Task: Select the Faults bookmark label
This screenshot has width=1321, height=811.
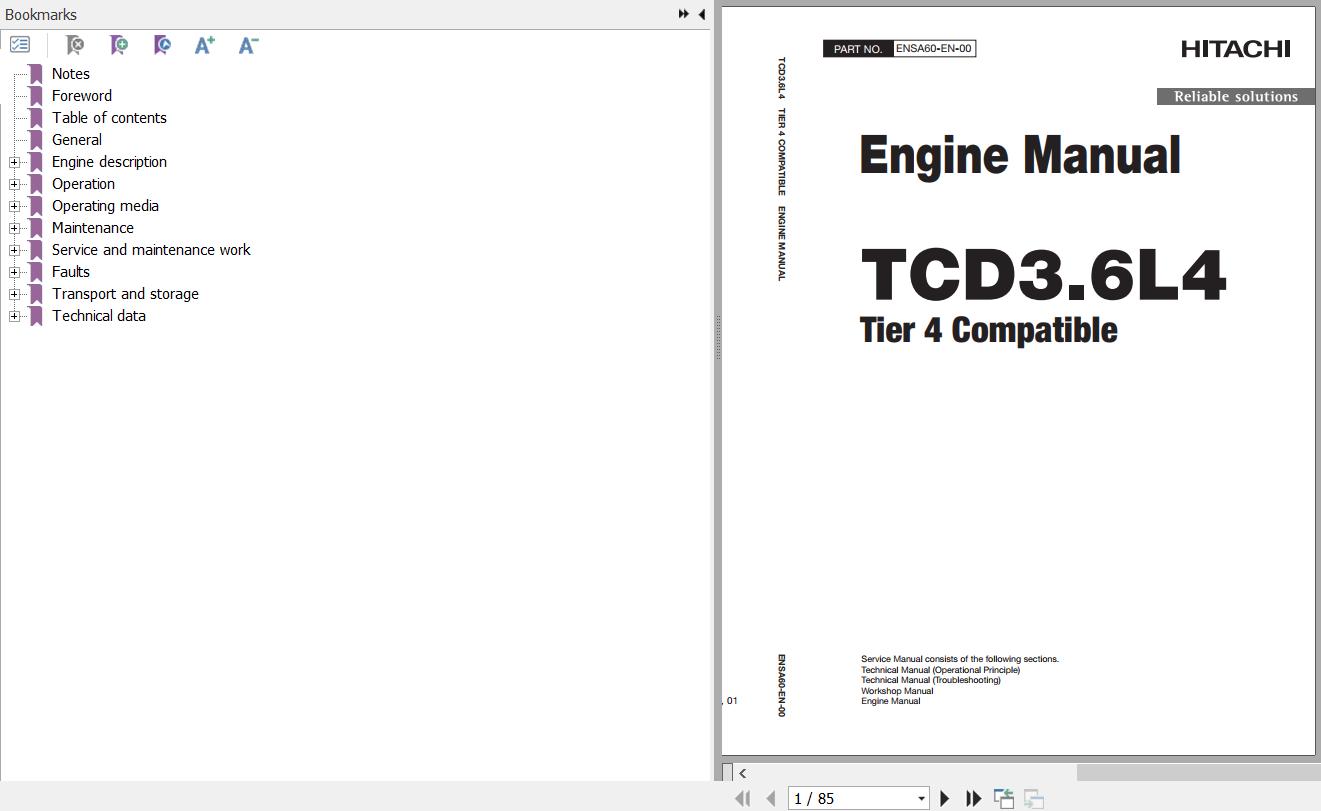Action: [x=71, y=272]
